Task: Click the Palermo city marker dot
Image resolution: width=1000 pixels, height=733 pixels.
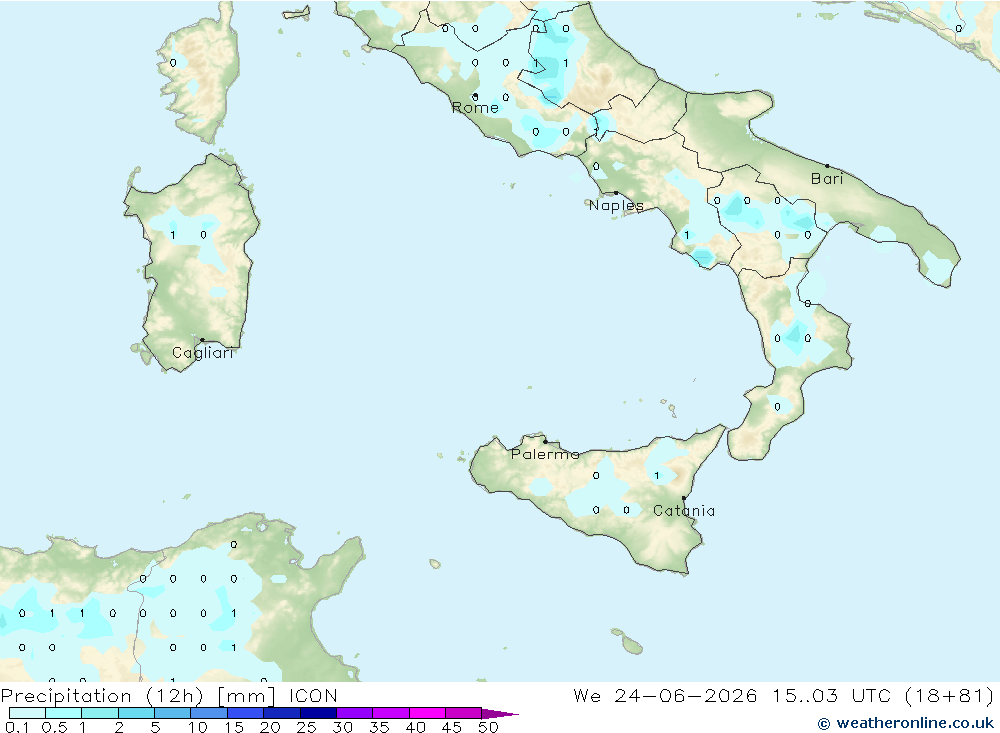Action: [545, 441]
